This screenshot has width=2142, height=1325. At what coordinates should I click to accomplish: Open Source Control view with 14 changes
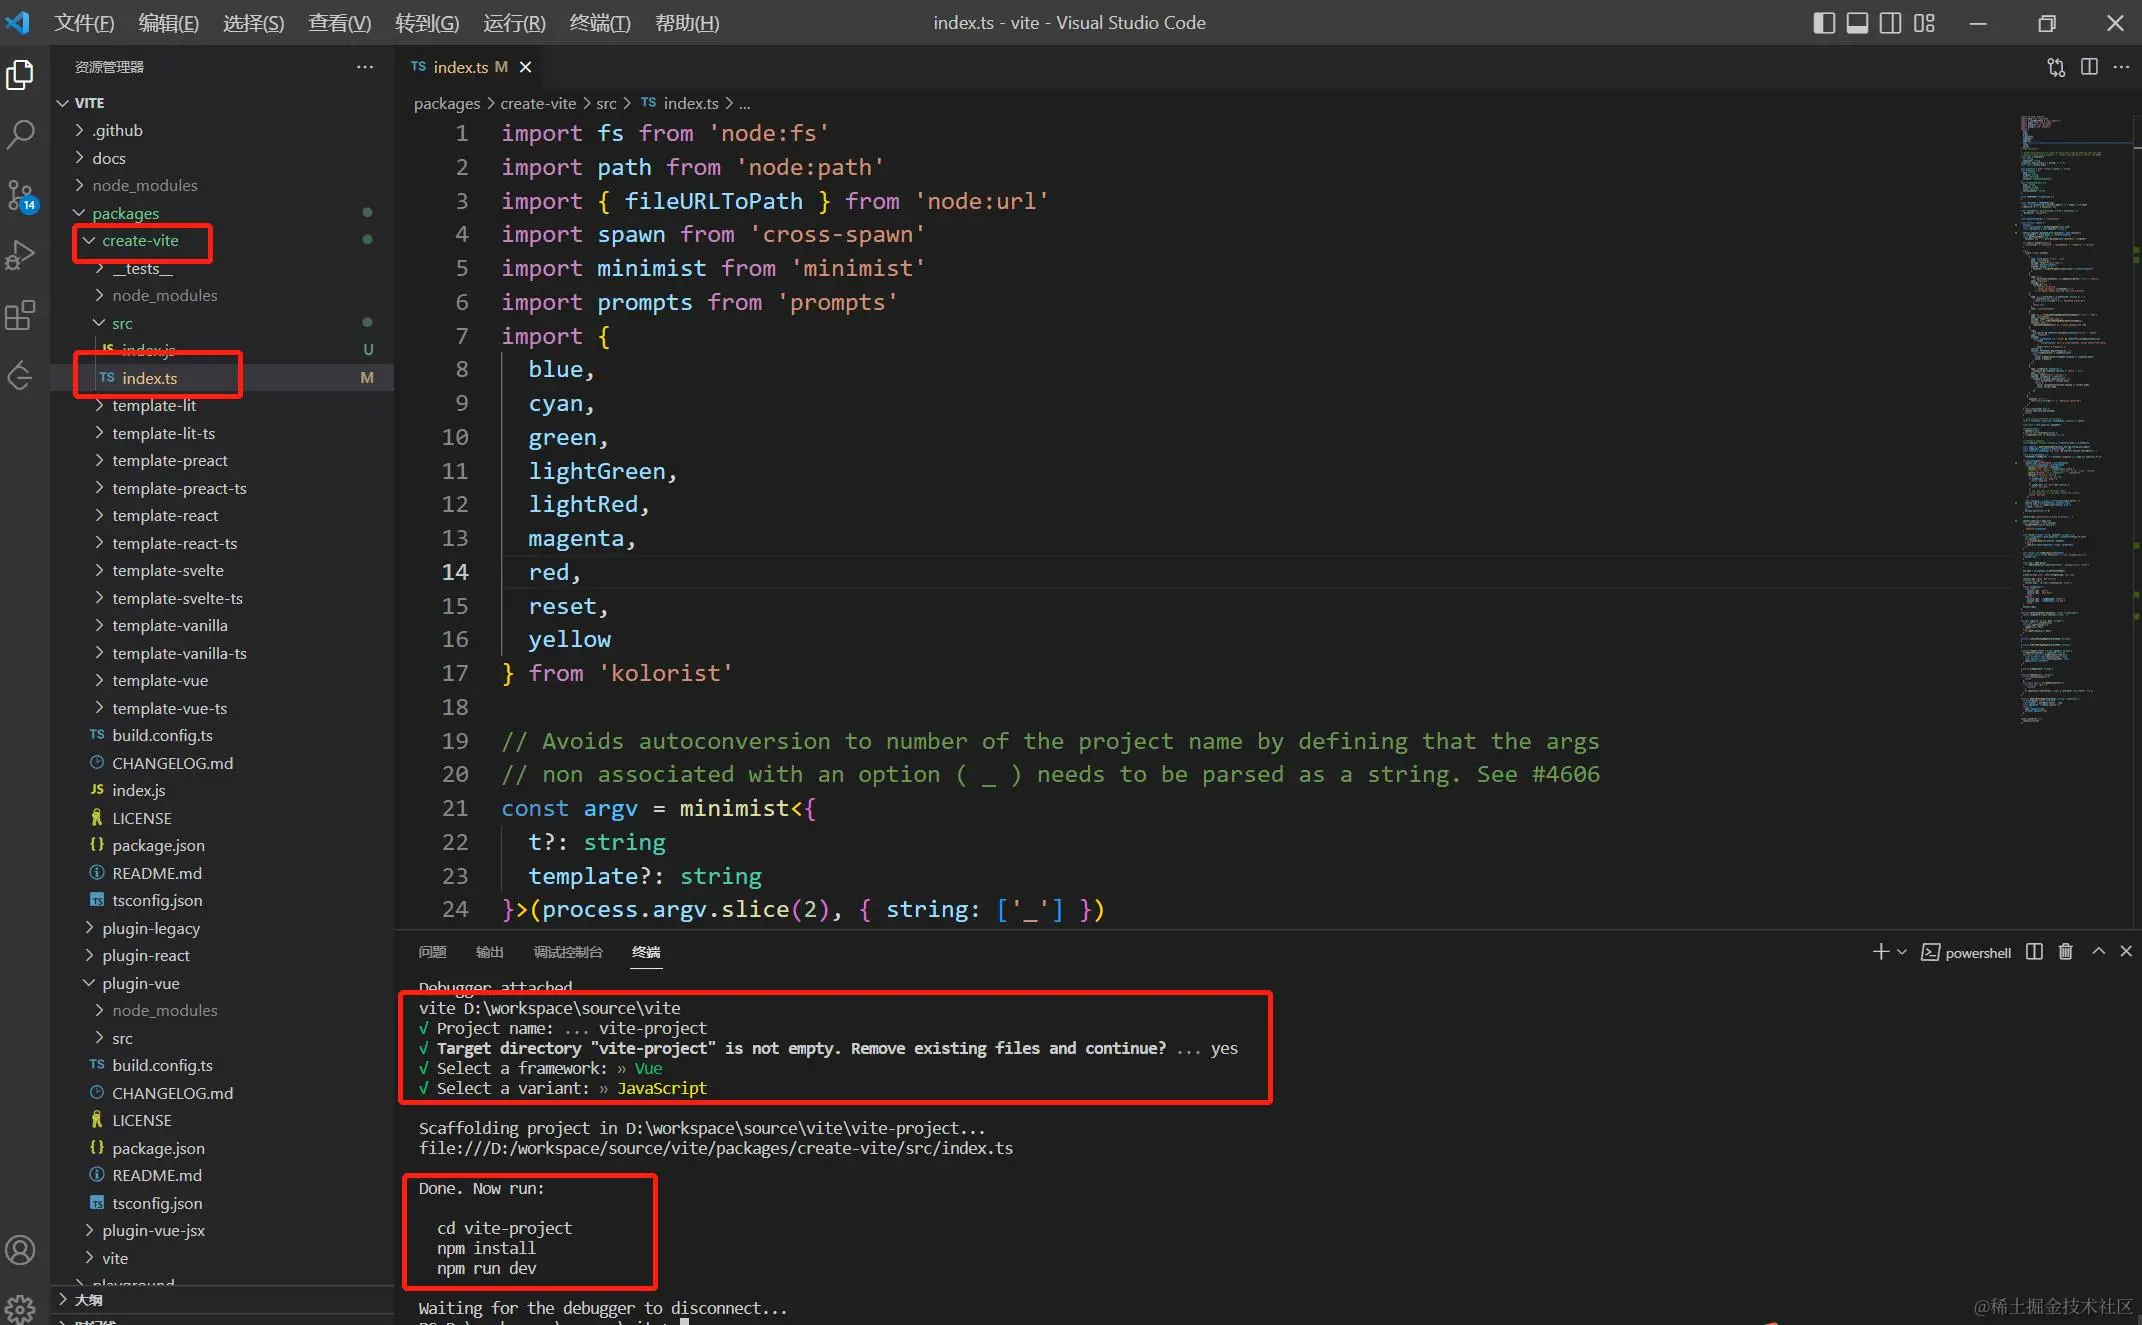coord(21,195)
